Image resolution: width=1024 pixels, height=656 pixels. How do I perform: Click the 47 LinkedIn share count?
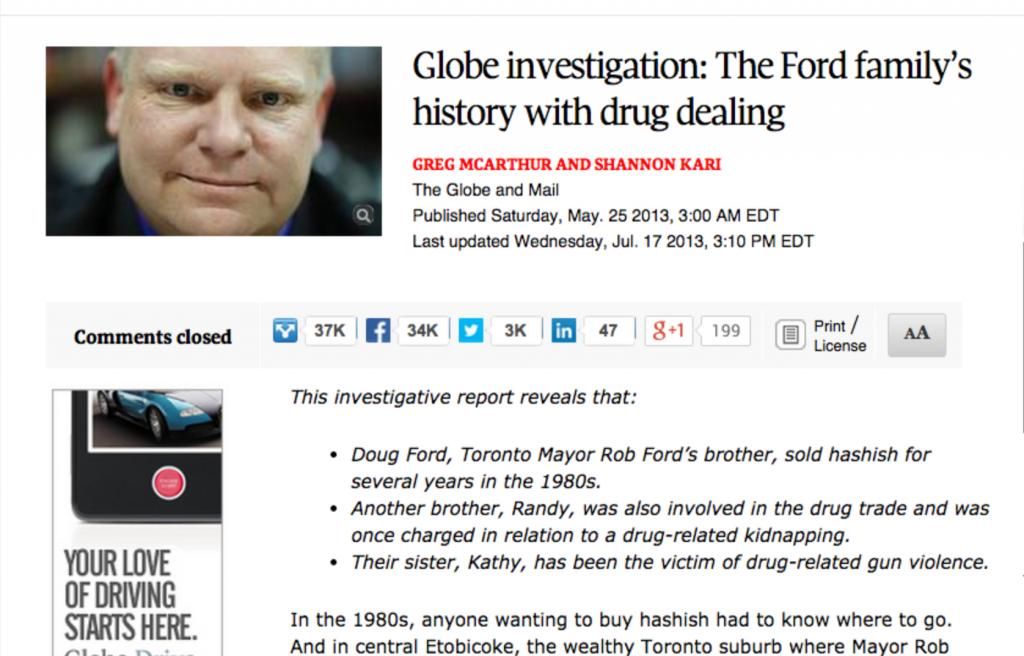(x=608, y=331)
